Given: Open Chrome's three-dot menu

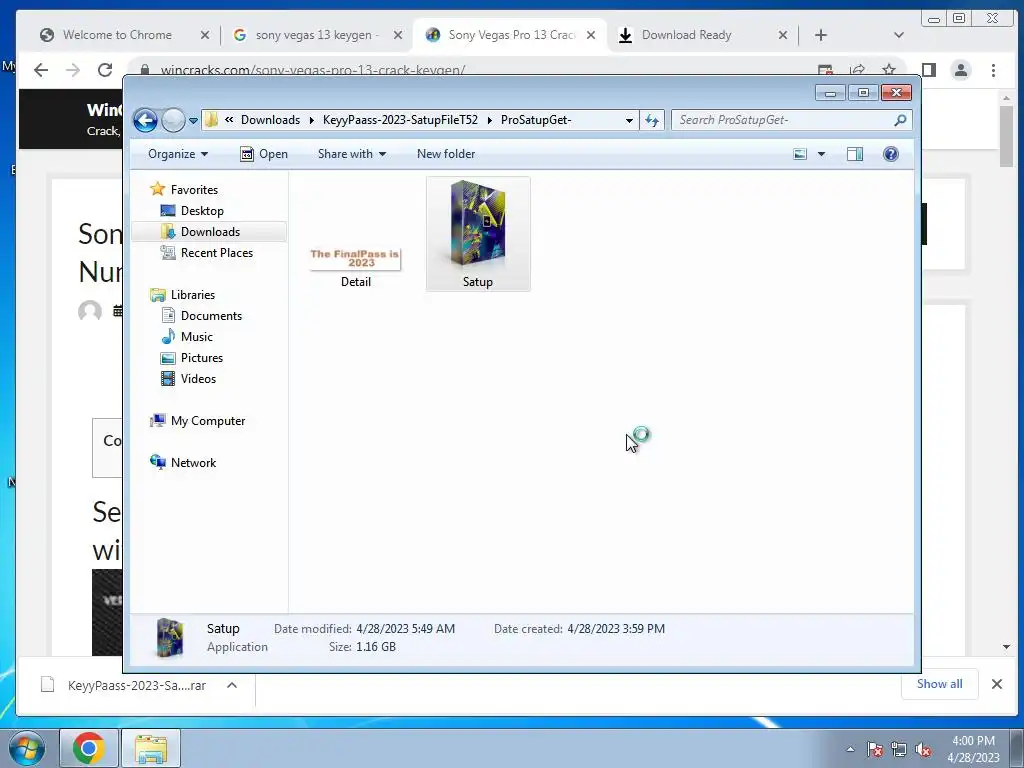Looking at the screenshot, I should point(993,70).
